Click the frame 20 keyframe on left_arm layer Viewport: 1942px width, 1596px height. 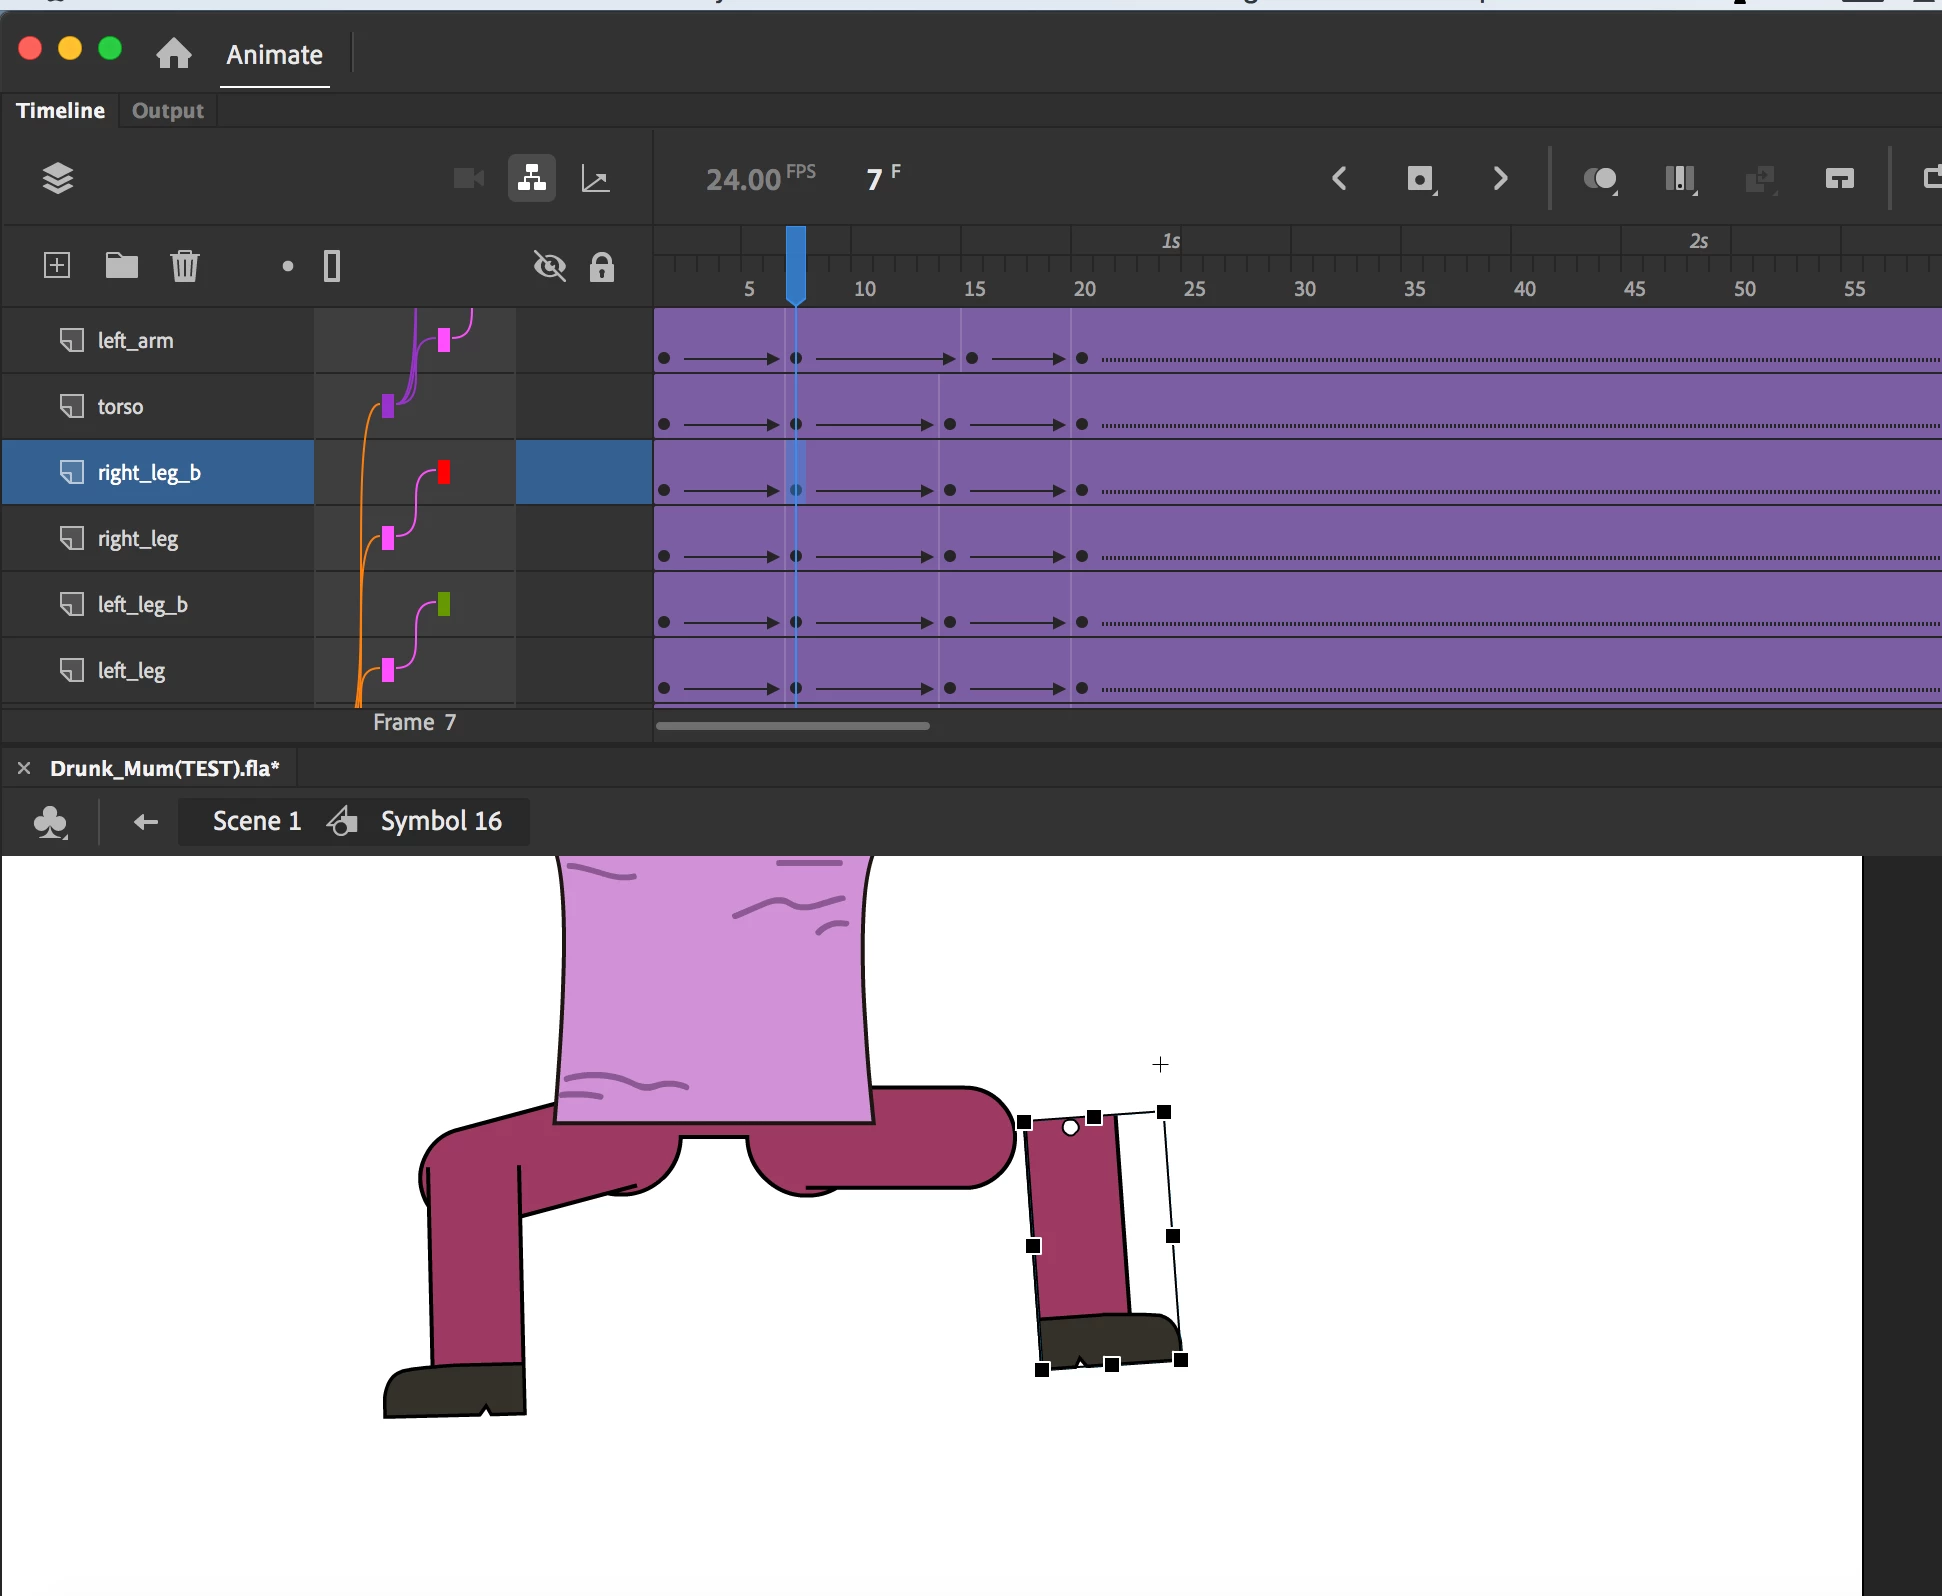pyautogui.click(x=1082, y=358)
